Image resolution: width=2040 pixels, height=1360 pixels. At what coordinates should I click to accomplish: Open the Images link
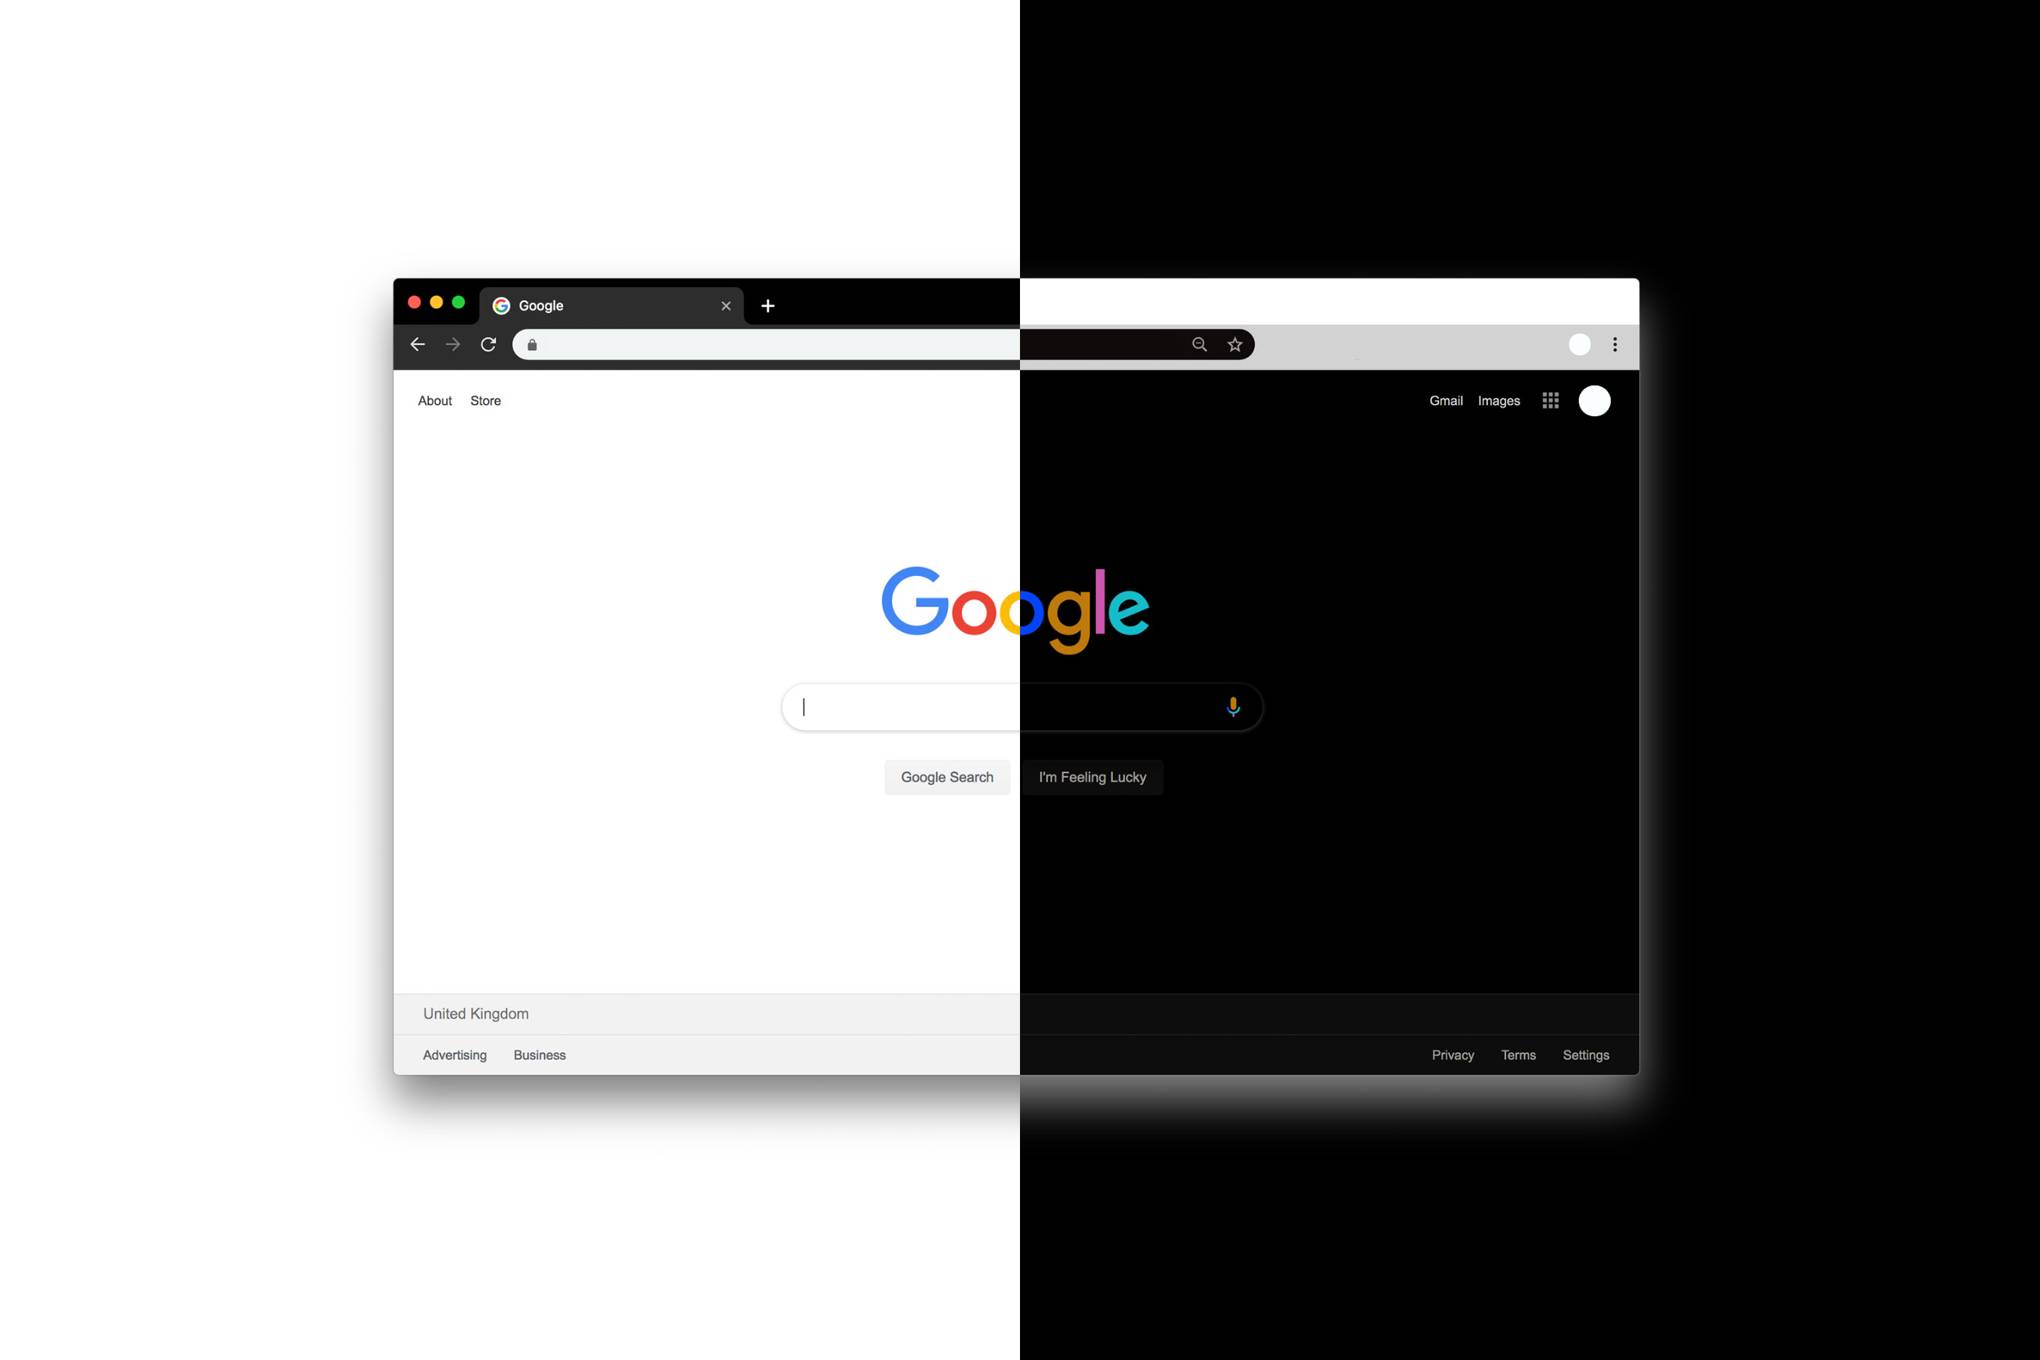[x=1498, y=399]
